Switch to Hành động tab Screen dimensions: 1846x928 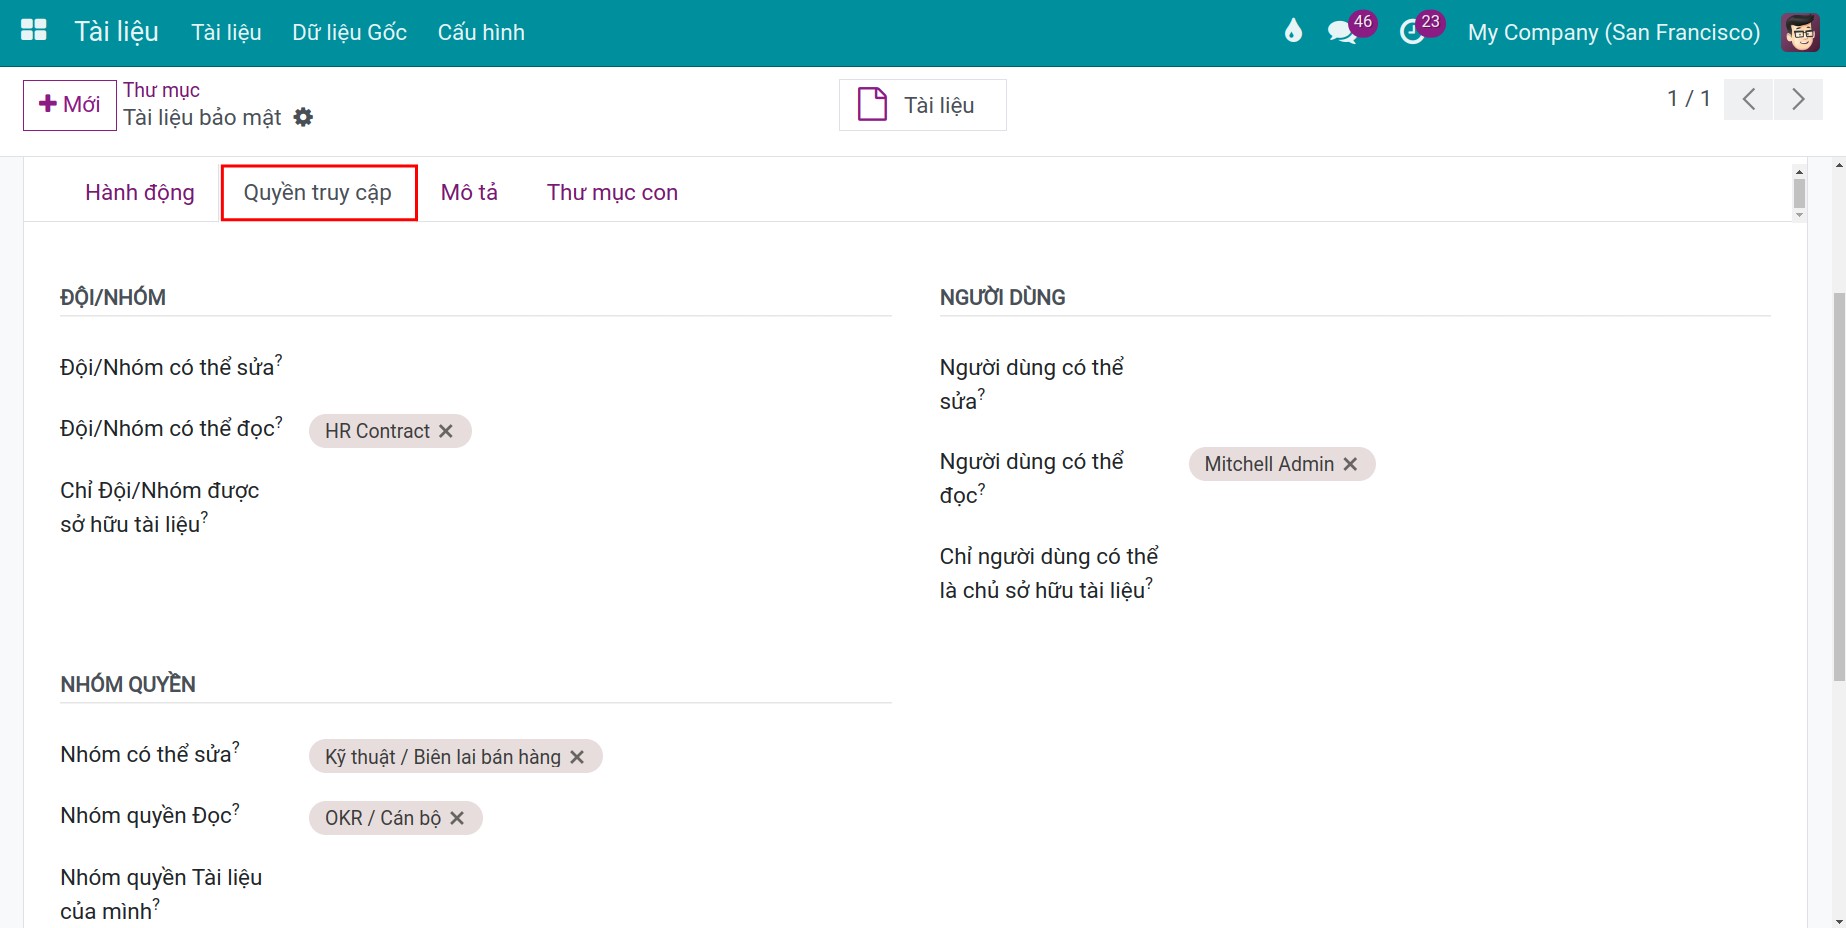140,192
